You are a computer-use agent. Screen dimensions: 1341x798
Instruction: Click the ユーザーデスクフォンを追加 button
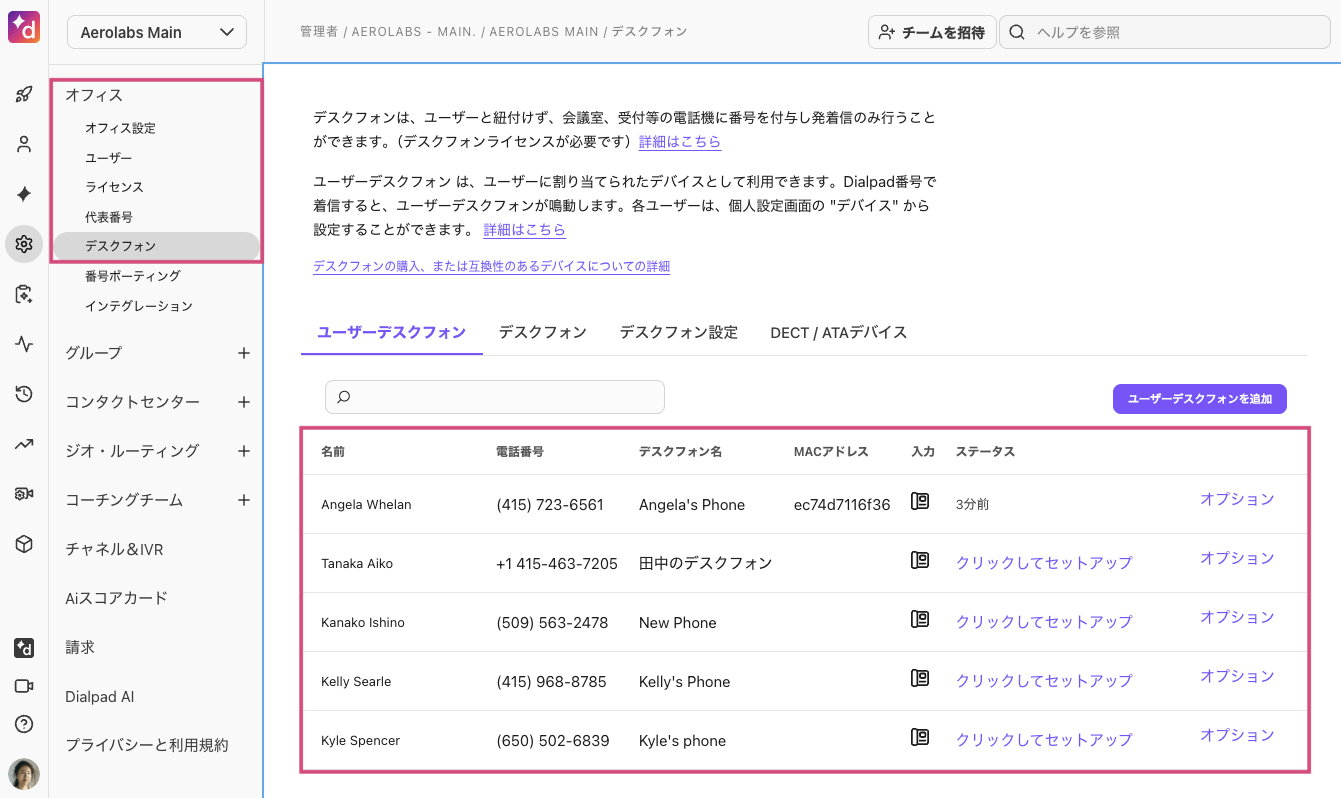click(1199, 399)
